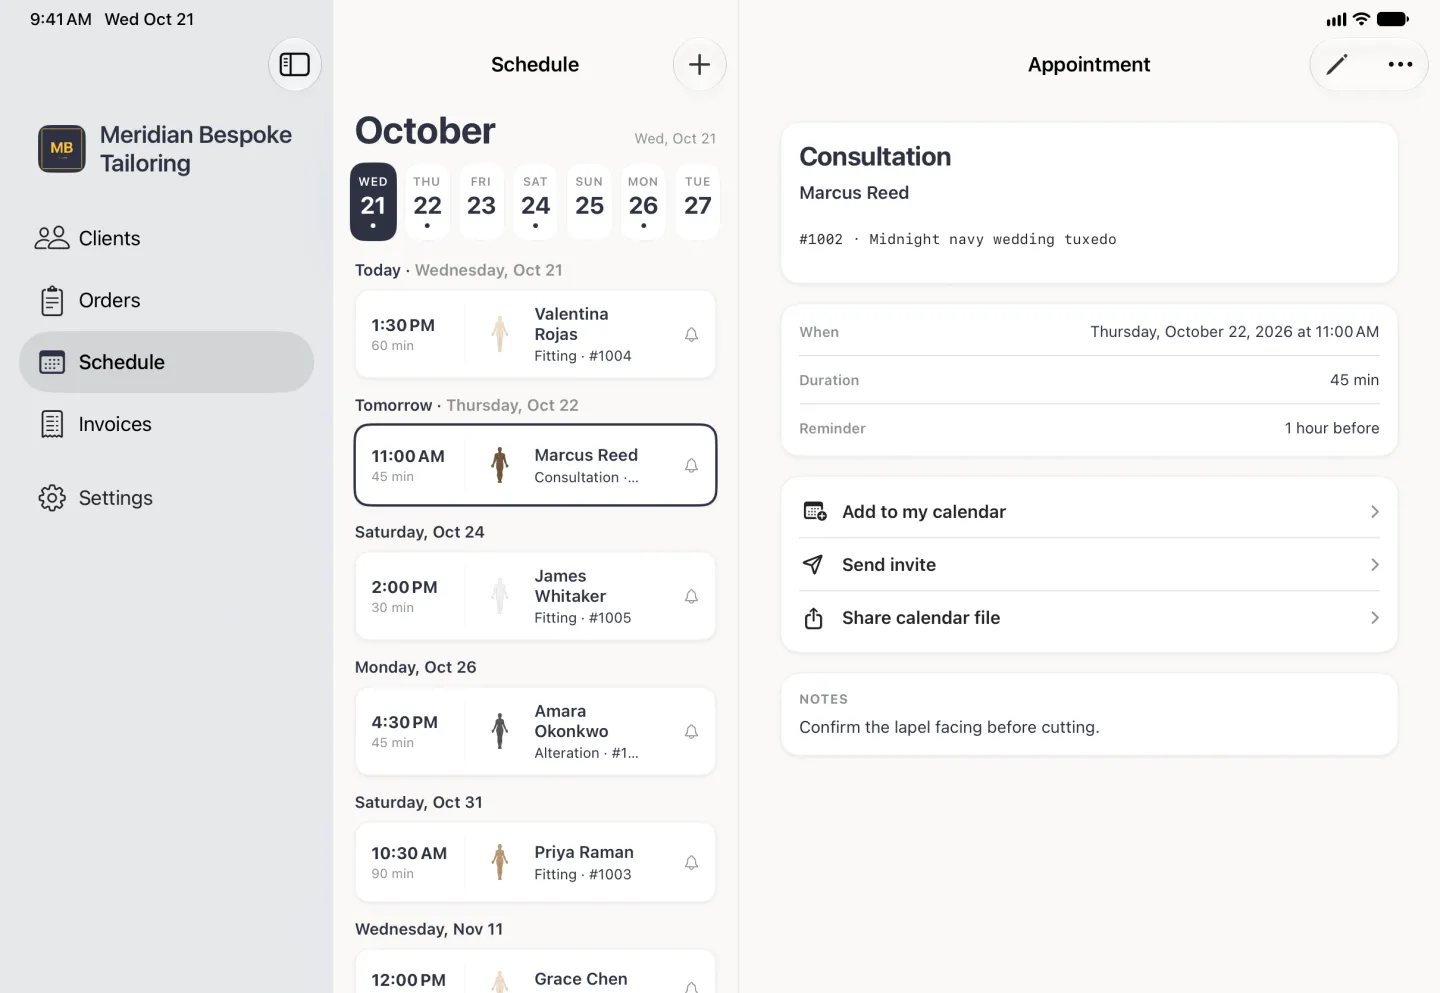Viewport: 1440px width, 993px height.
Task: Expand the Send invite chevron
Action: coord(1375,565)
